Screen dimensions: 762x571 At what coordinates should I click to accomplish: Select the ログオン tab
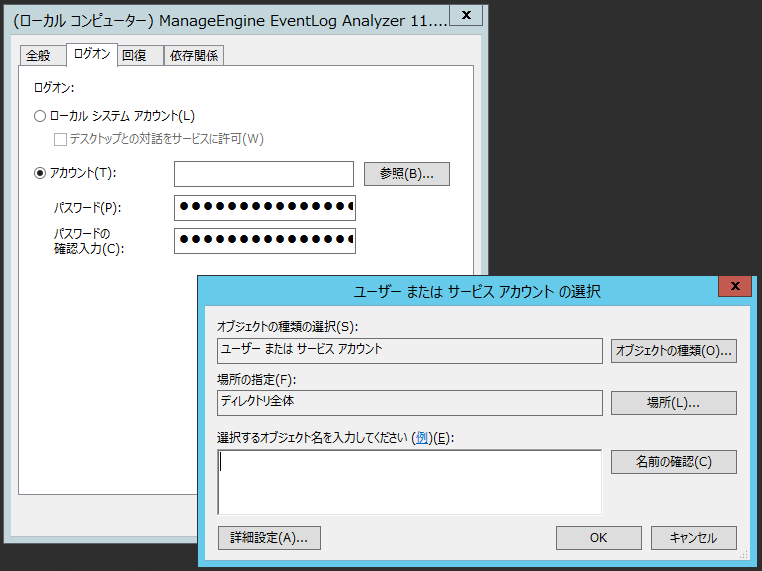[92, 54]
